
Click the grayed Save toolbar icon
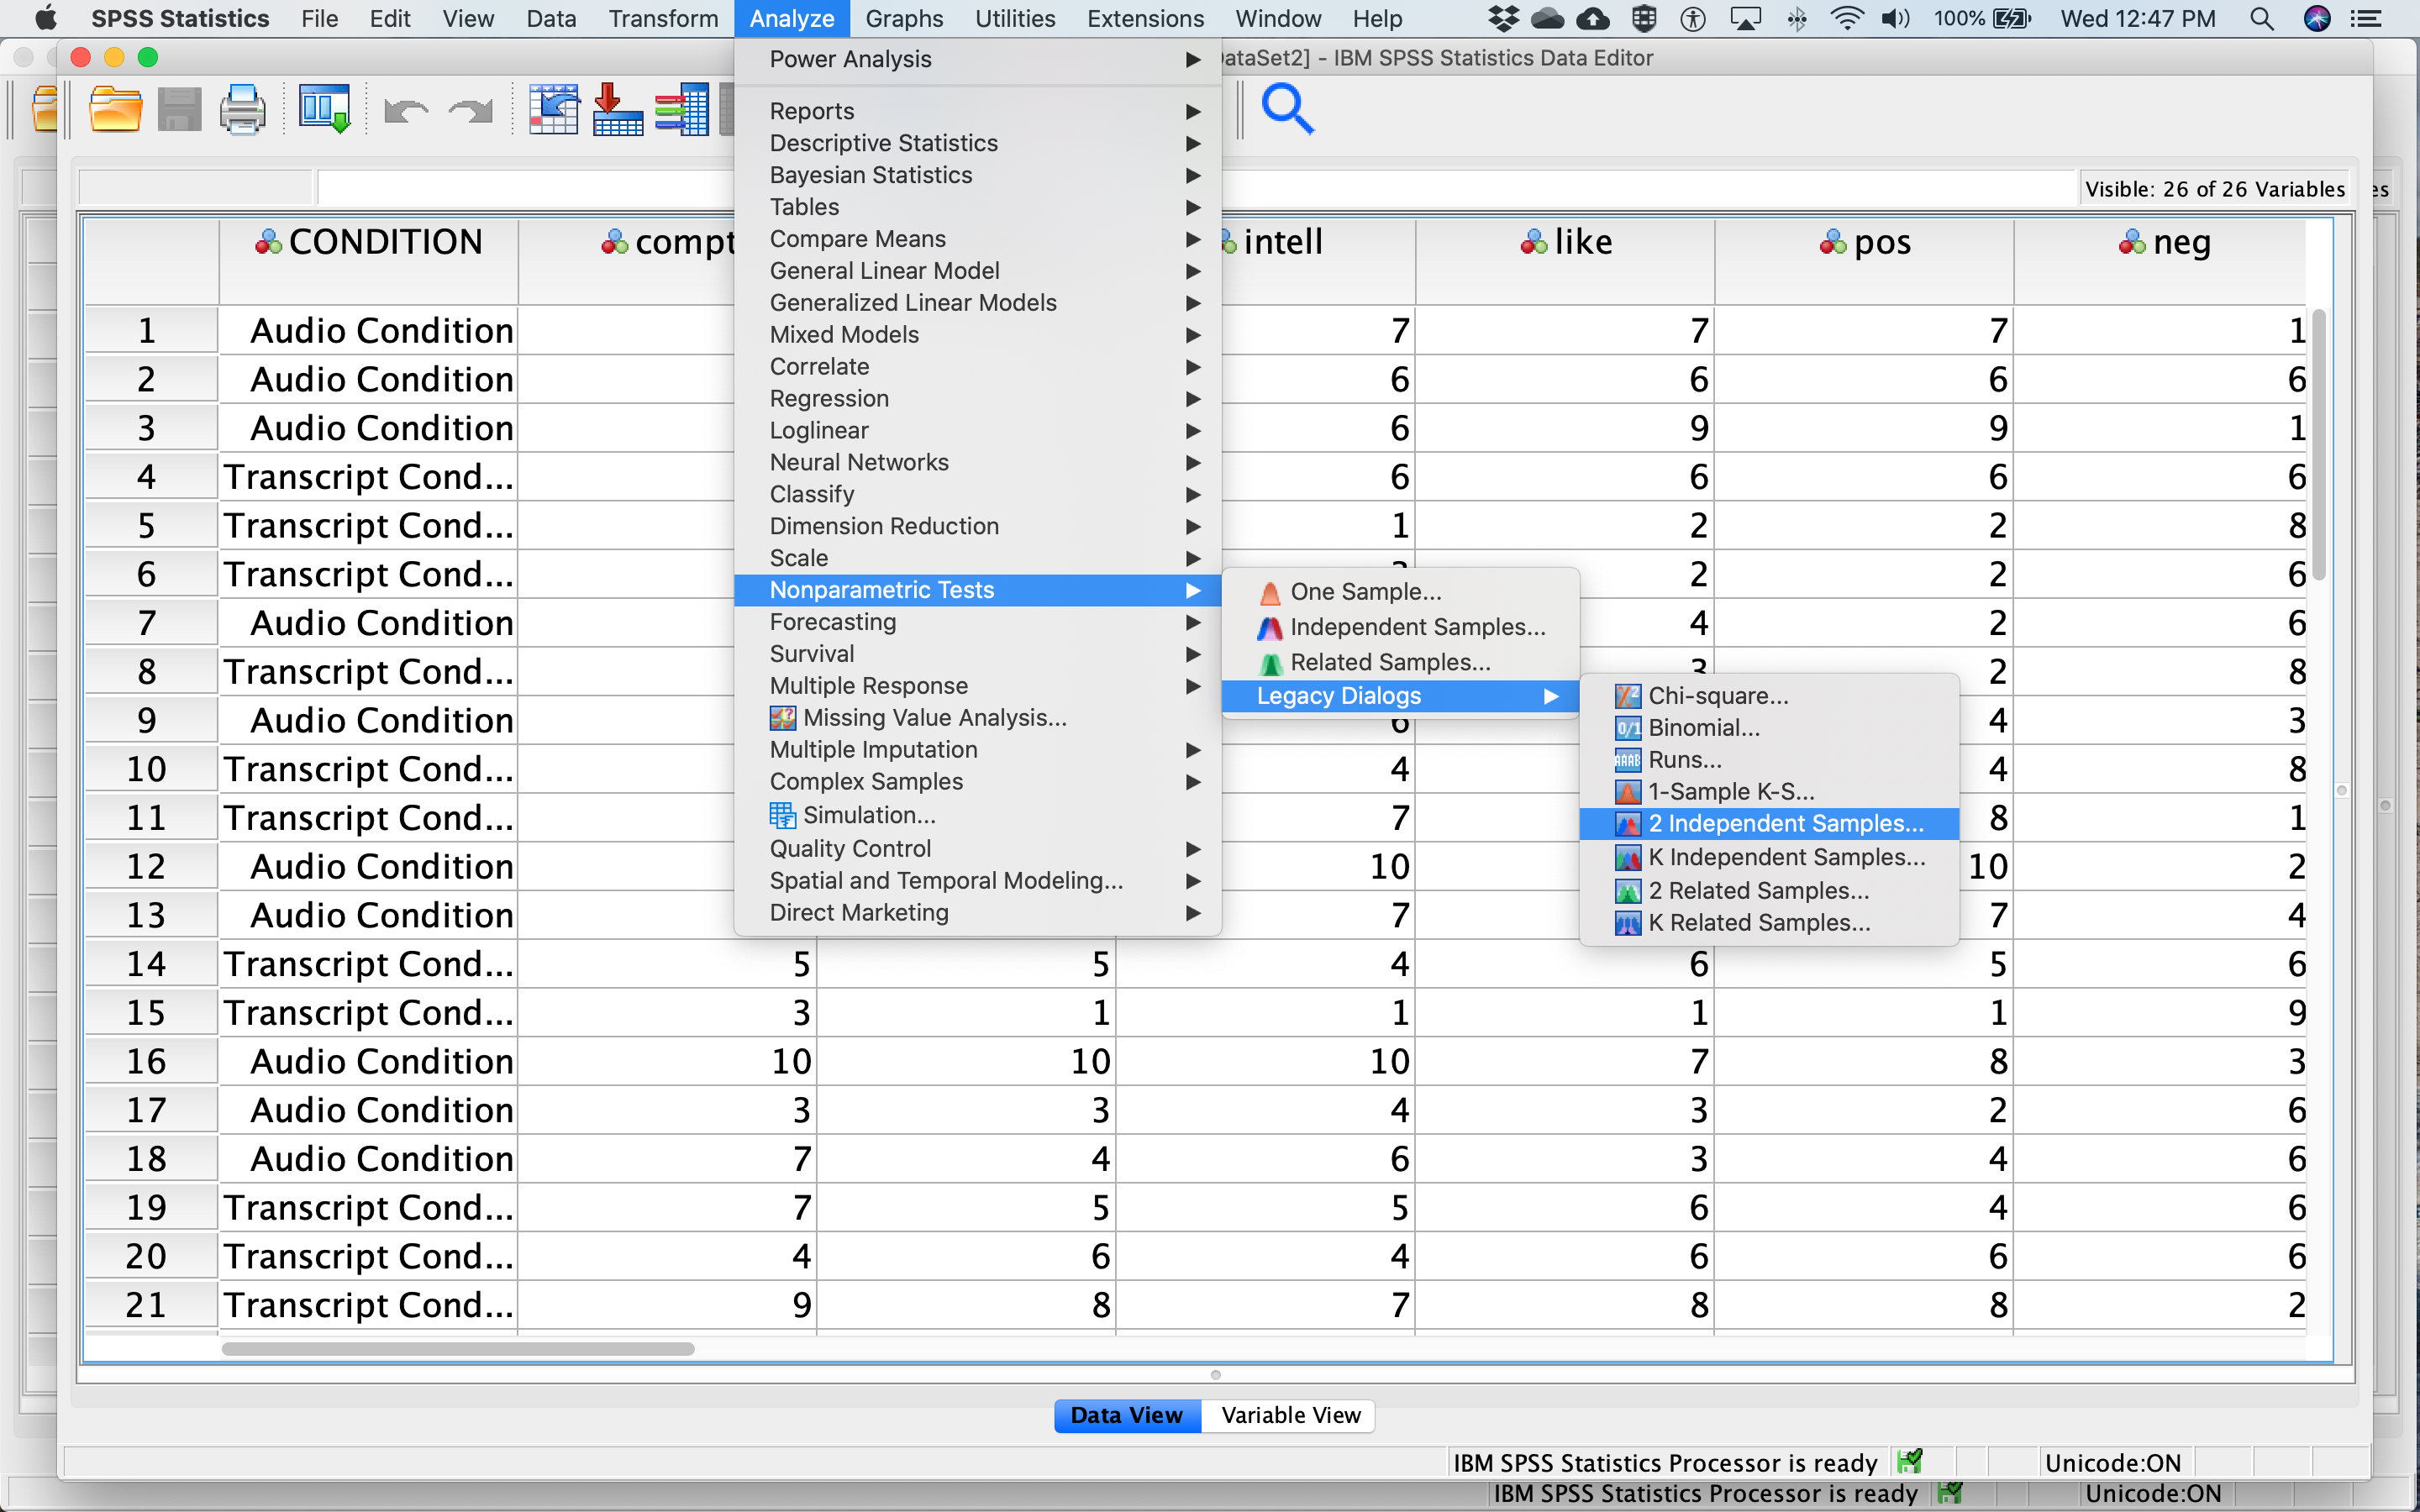179,109
